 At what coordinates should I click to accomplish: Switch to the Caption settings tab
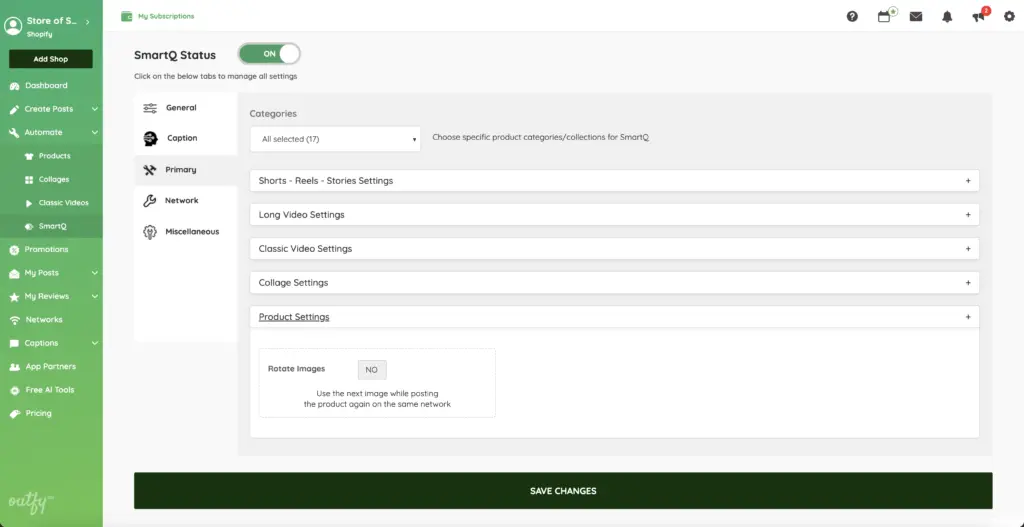[181, 138]
